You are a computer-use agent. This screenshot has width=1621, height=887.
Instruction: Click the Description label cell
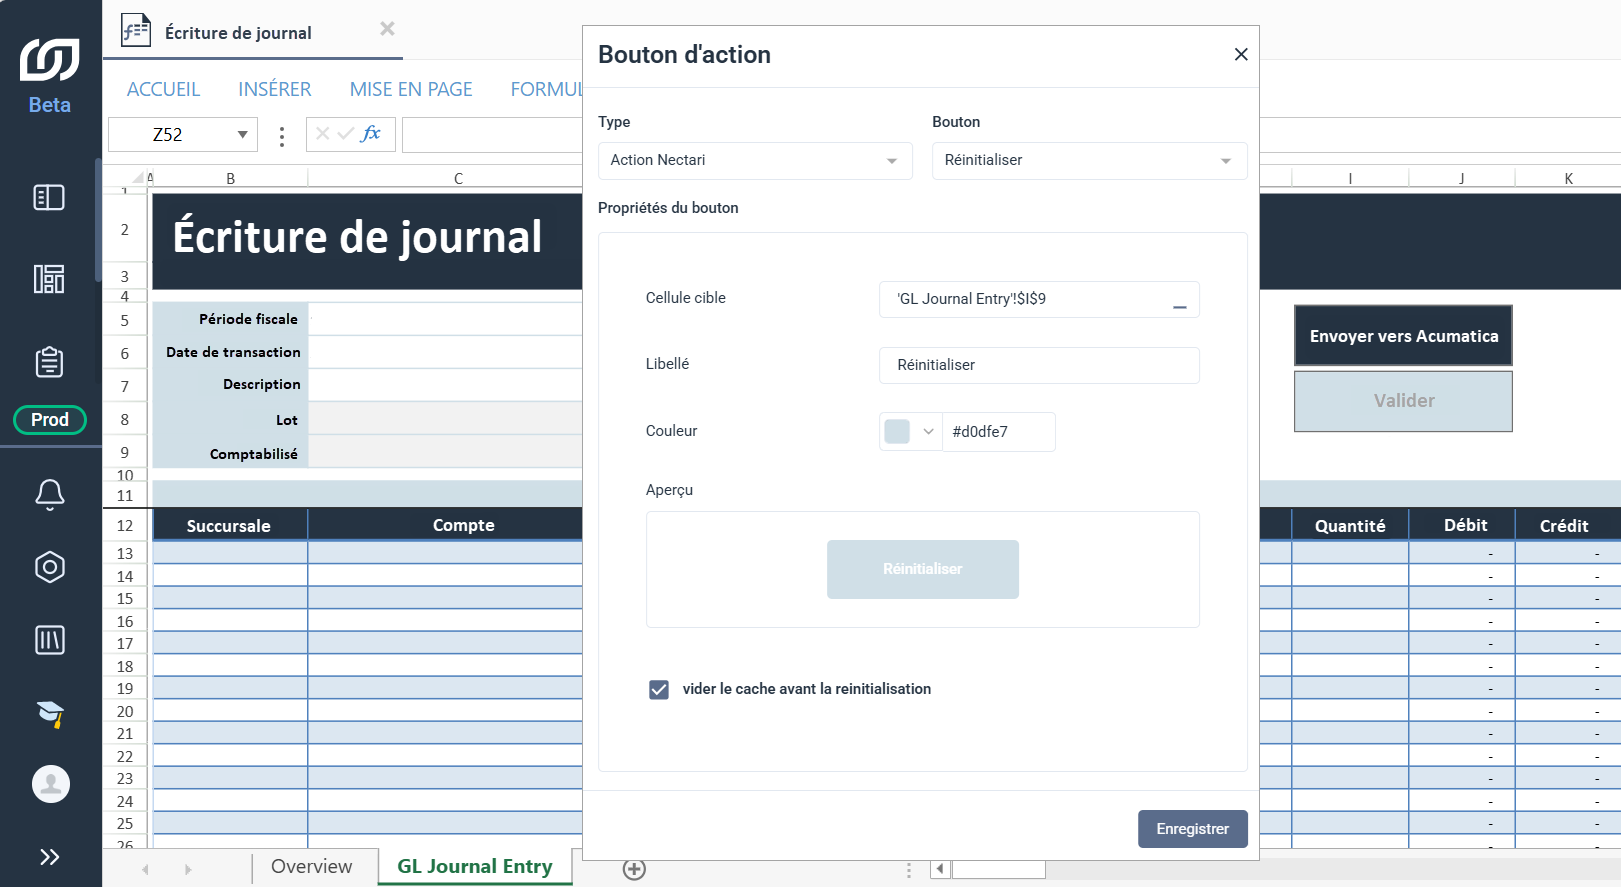pos(230,384)
